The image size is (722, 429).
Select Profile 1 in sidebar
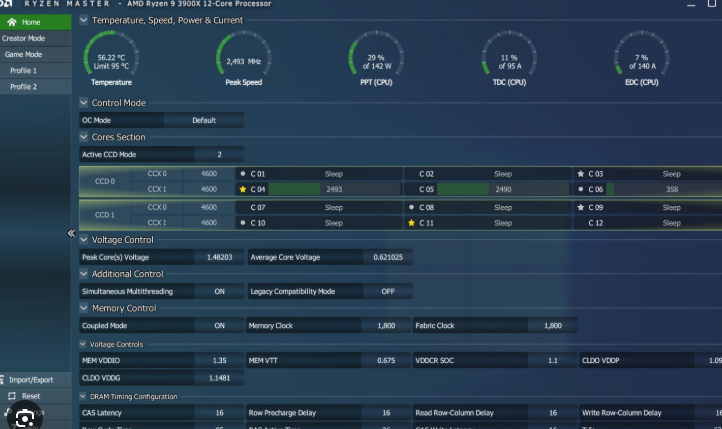35,71
